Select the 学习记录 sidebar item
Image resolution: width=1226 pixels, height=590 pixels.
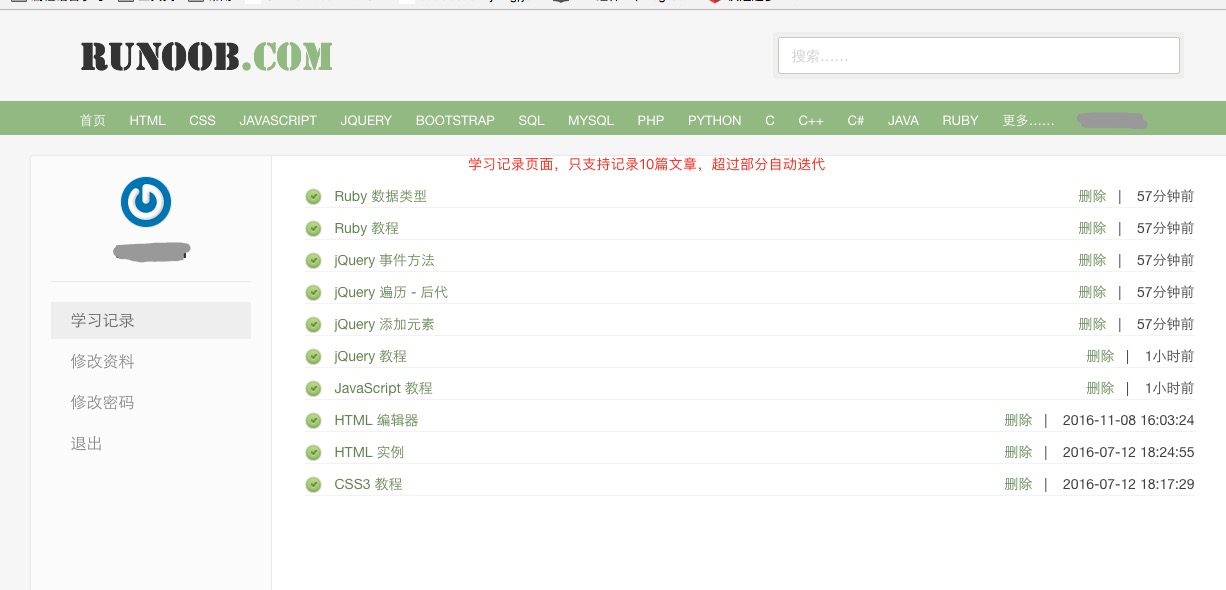[x=102, y=321]
